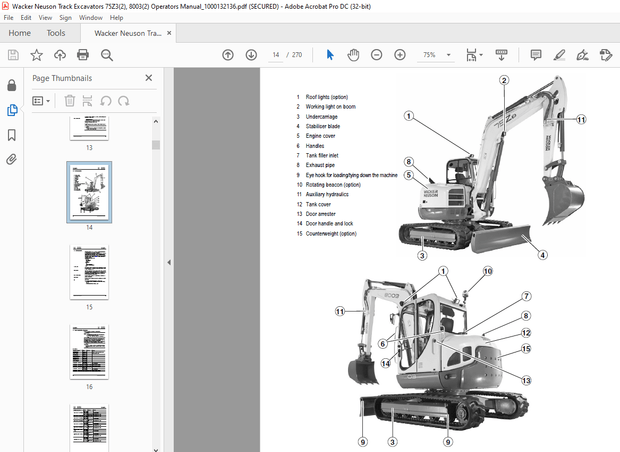This screenshot has width=620, height=452.
Task: Collapse the left pane with divider arrow
Action: pyautogui.click(x=168, y=262)
